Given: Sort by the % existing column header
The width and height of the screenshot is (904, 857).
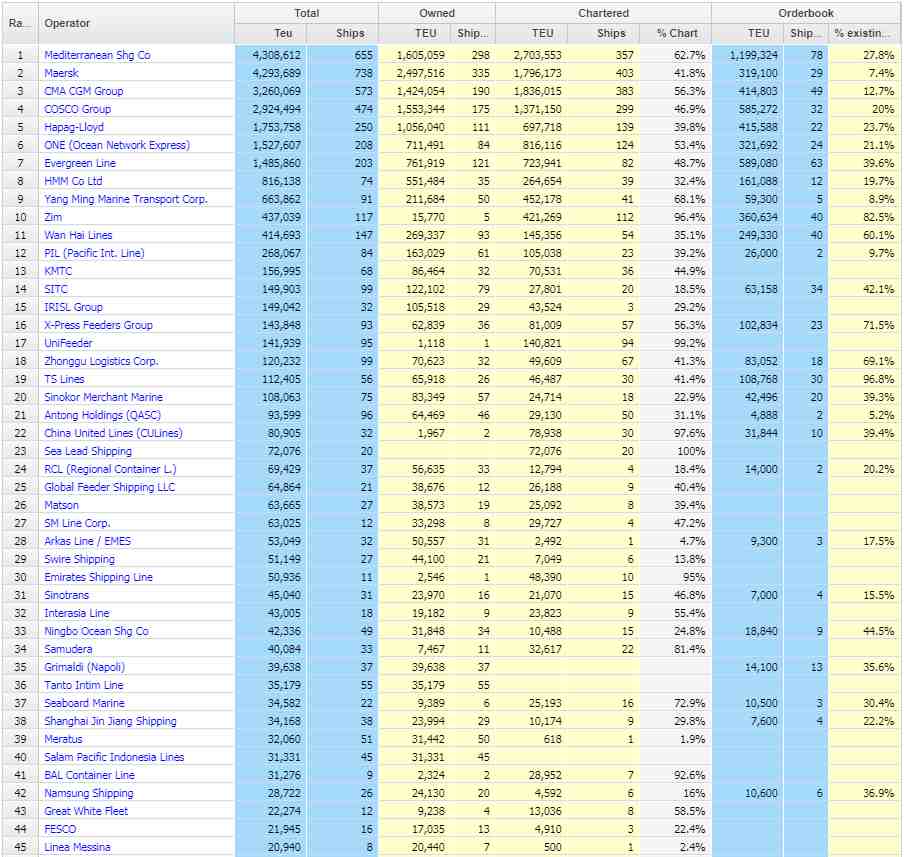Looking at the screenshot, I should pyautogui.click(x=864, y=33).
